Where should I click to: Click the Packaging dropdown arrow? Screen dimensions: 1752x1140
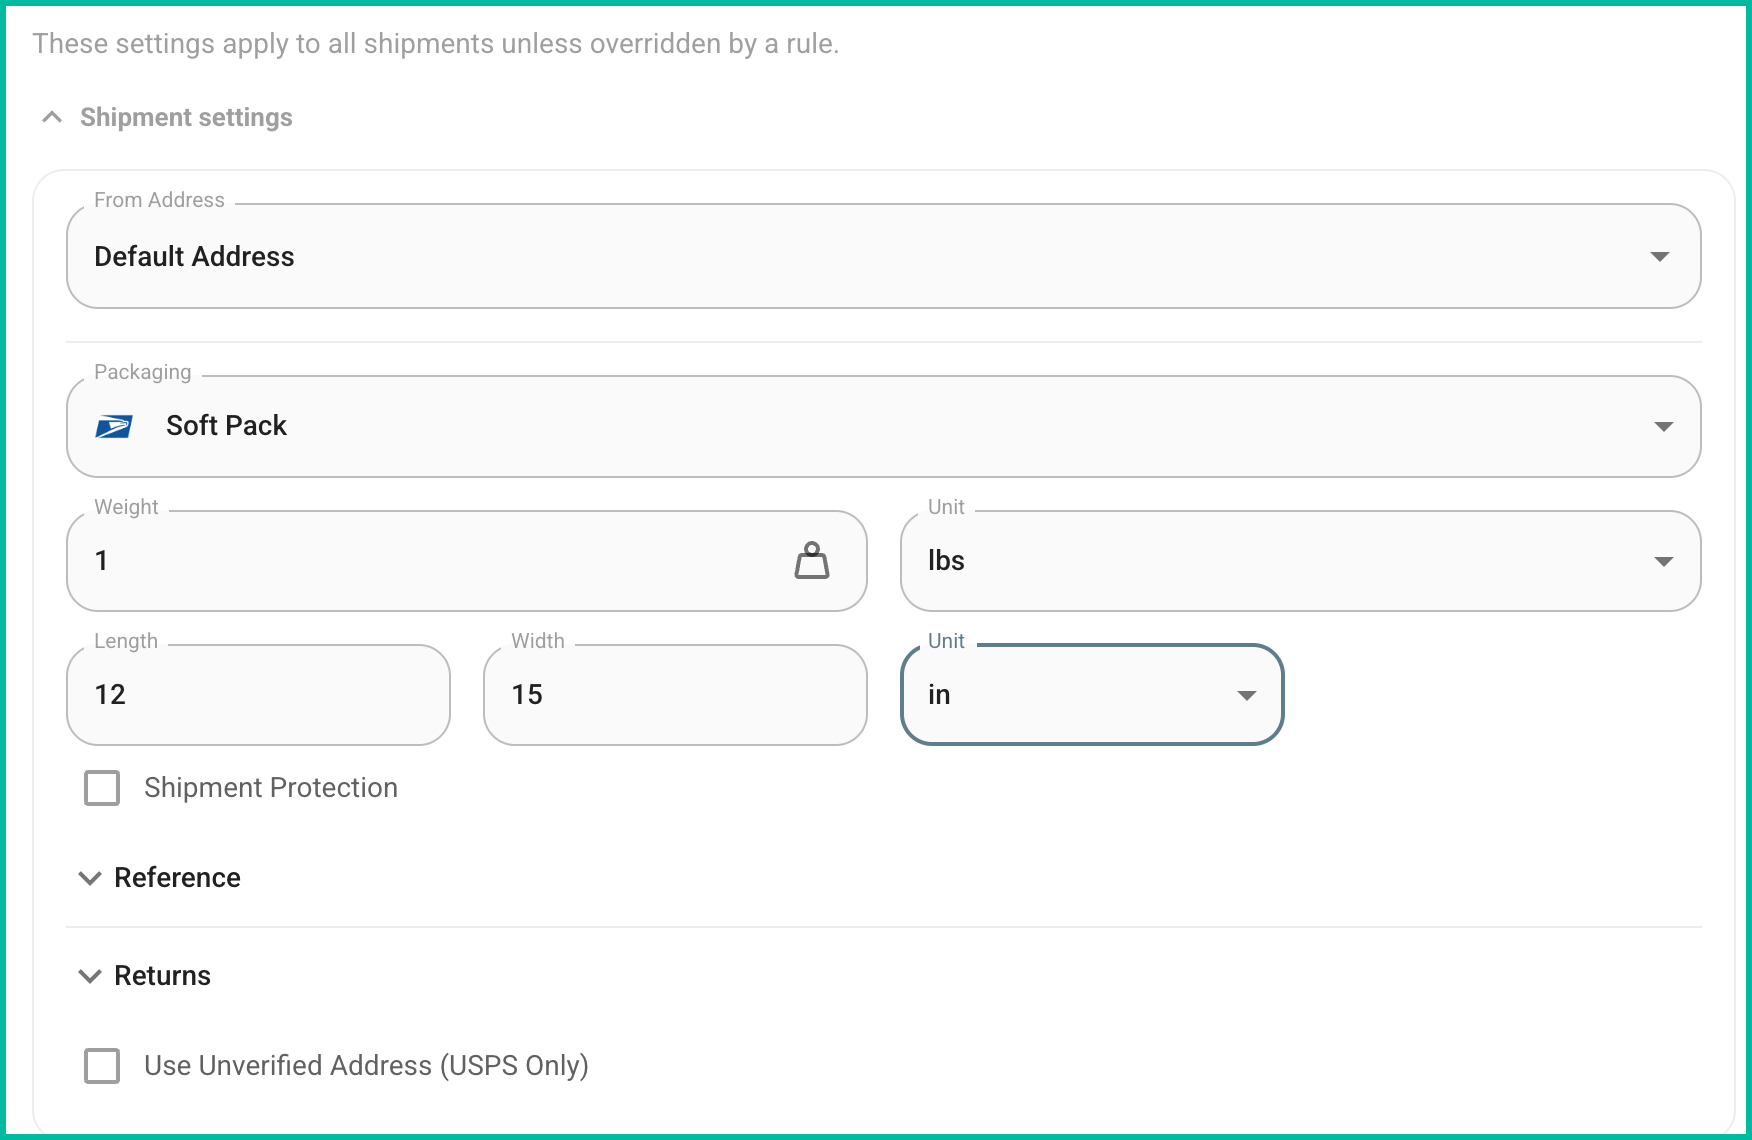click(x=1663, y=426)
